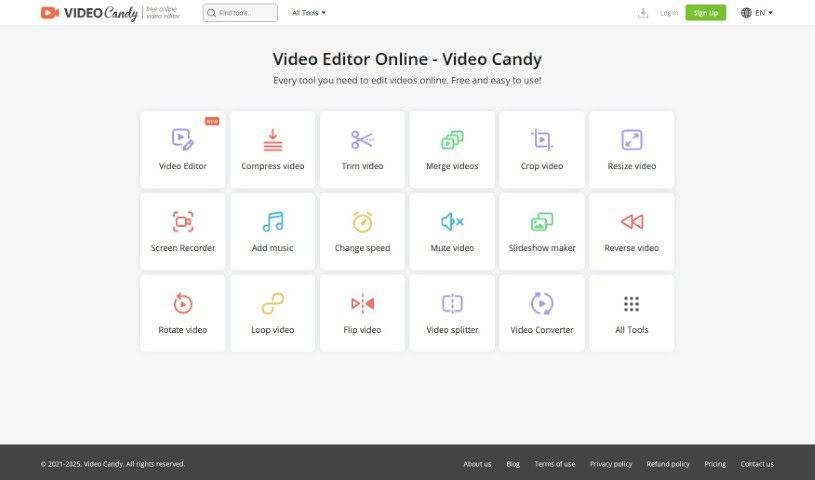The height and width of the screenshot is (480, 815).
Task: Click the Compress video download-arrow icon
Action: (272, 140)
